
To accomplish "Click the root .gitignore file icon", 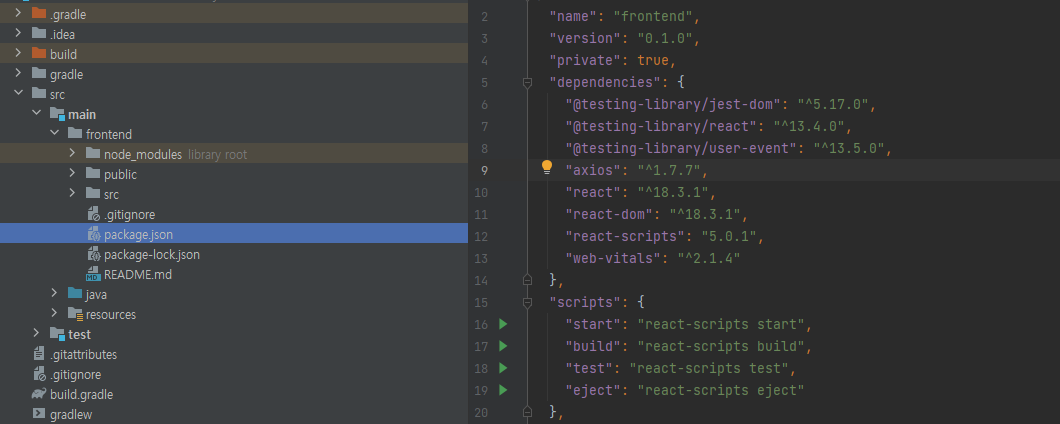I will (39, 374).
